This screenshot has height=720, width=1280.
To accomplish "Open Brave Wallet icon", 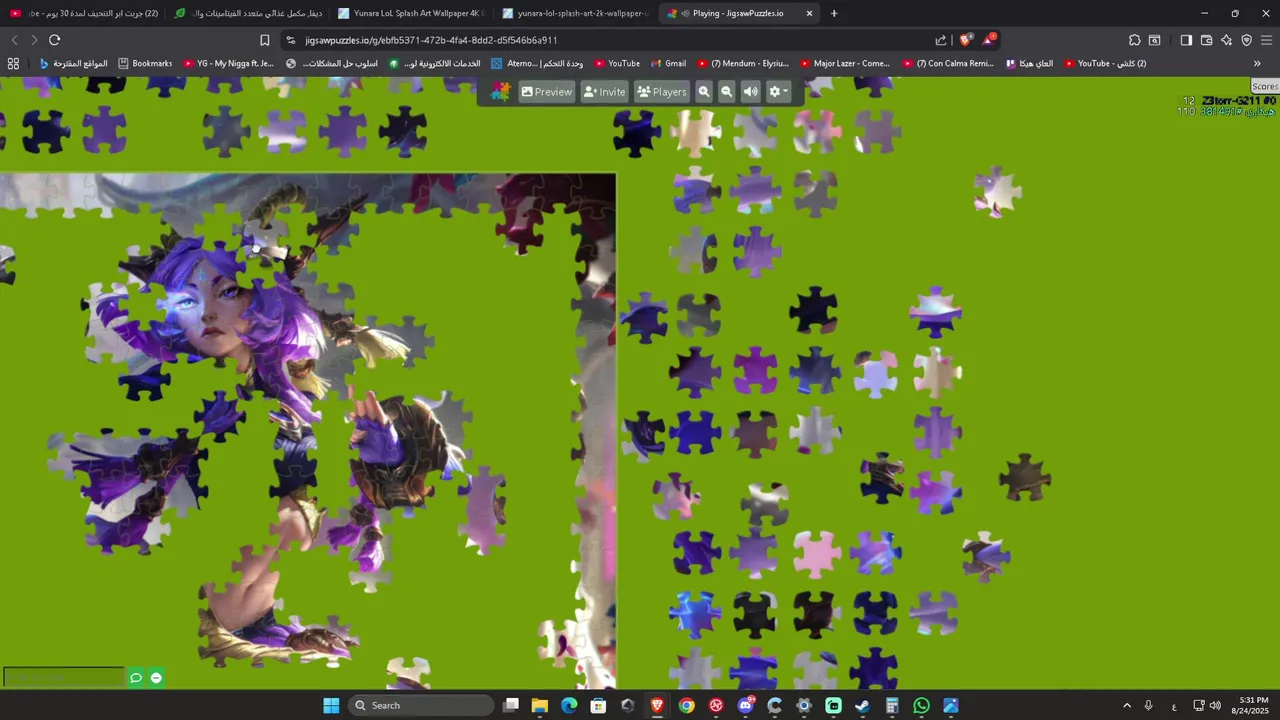I will [1206, 40].
